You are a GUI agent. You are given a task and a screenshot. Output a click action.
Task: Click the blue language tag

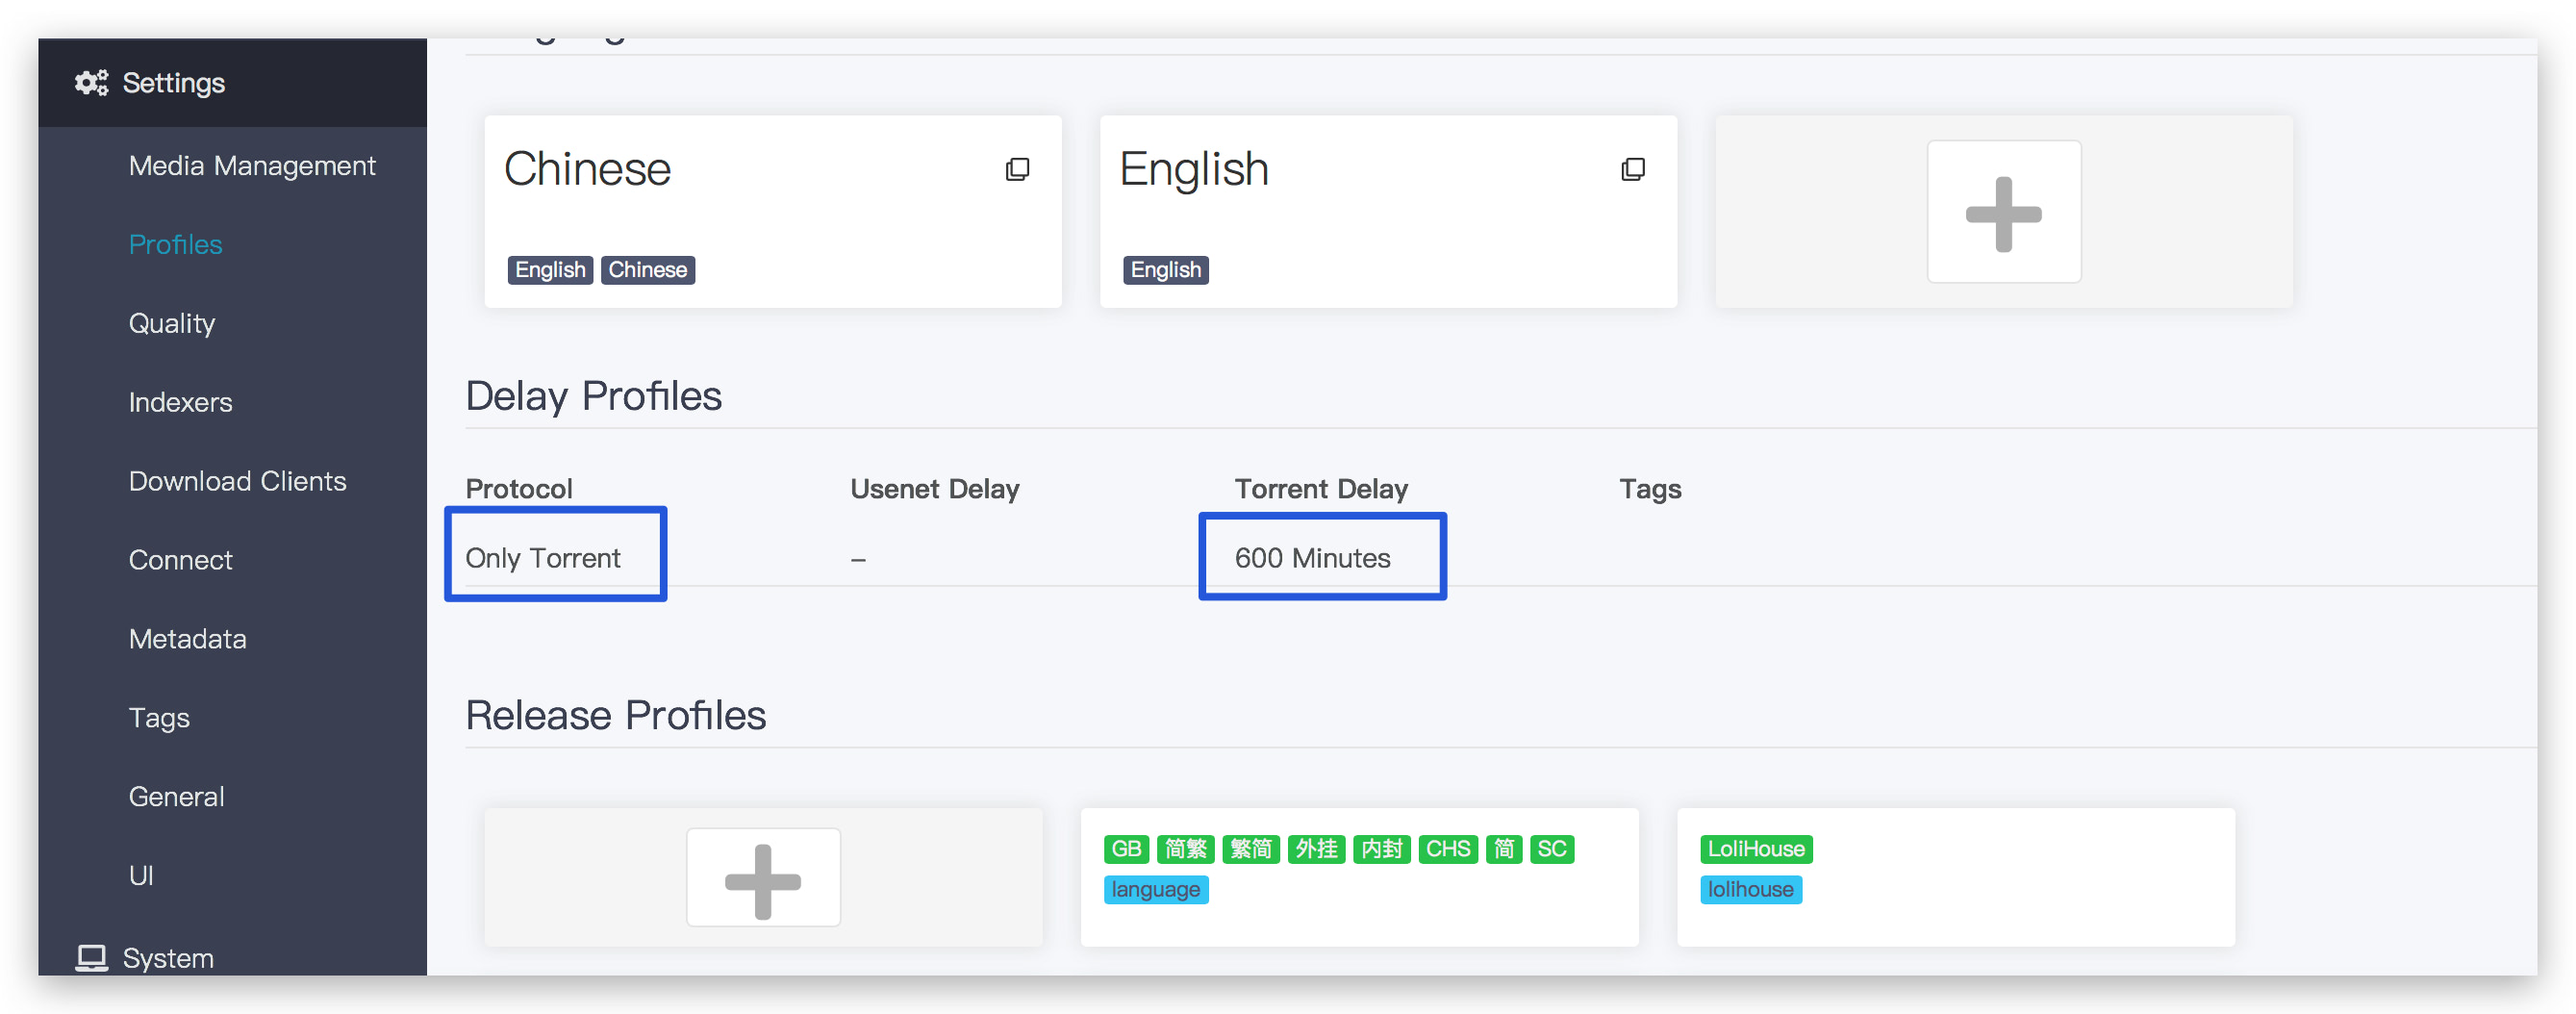(1155, 889)
